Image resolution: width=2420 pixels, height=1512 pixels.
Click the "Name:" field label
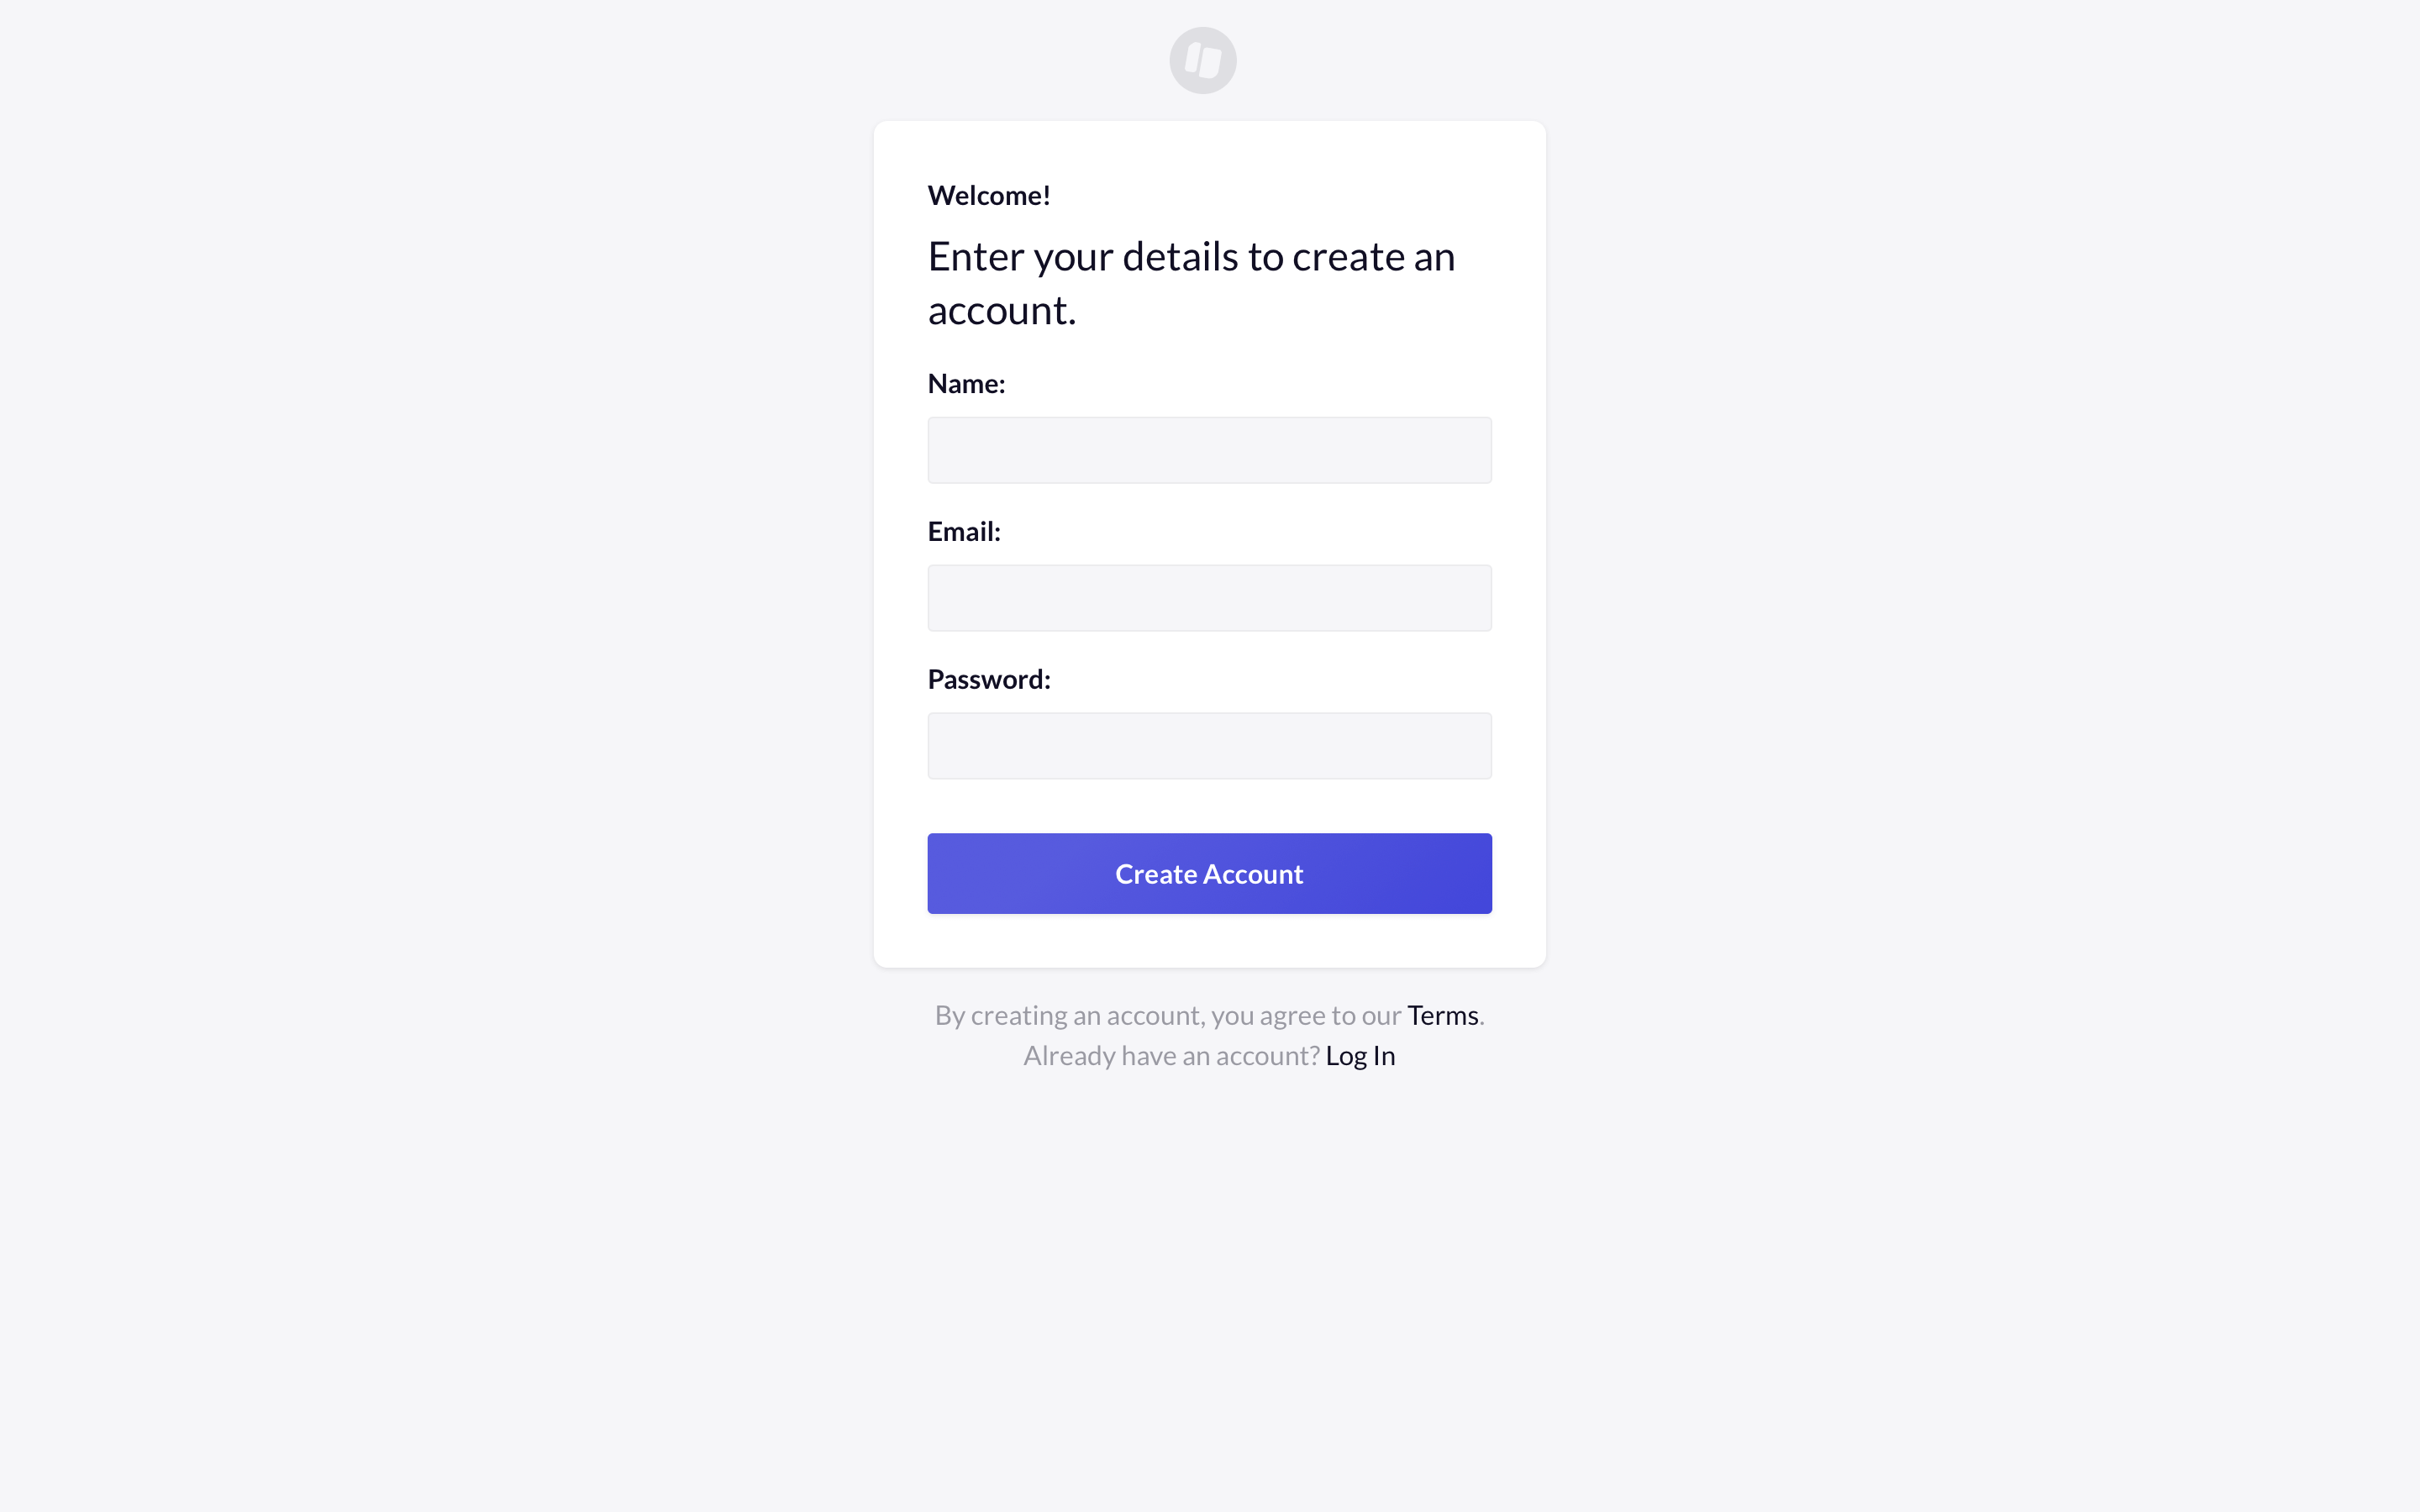click(x=966, y=383)
